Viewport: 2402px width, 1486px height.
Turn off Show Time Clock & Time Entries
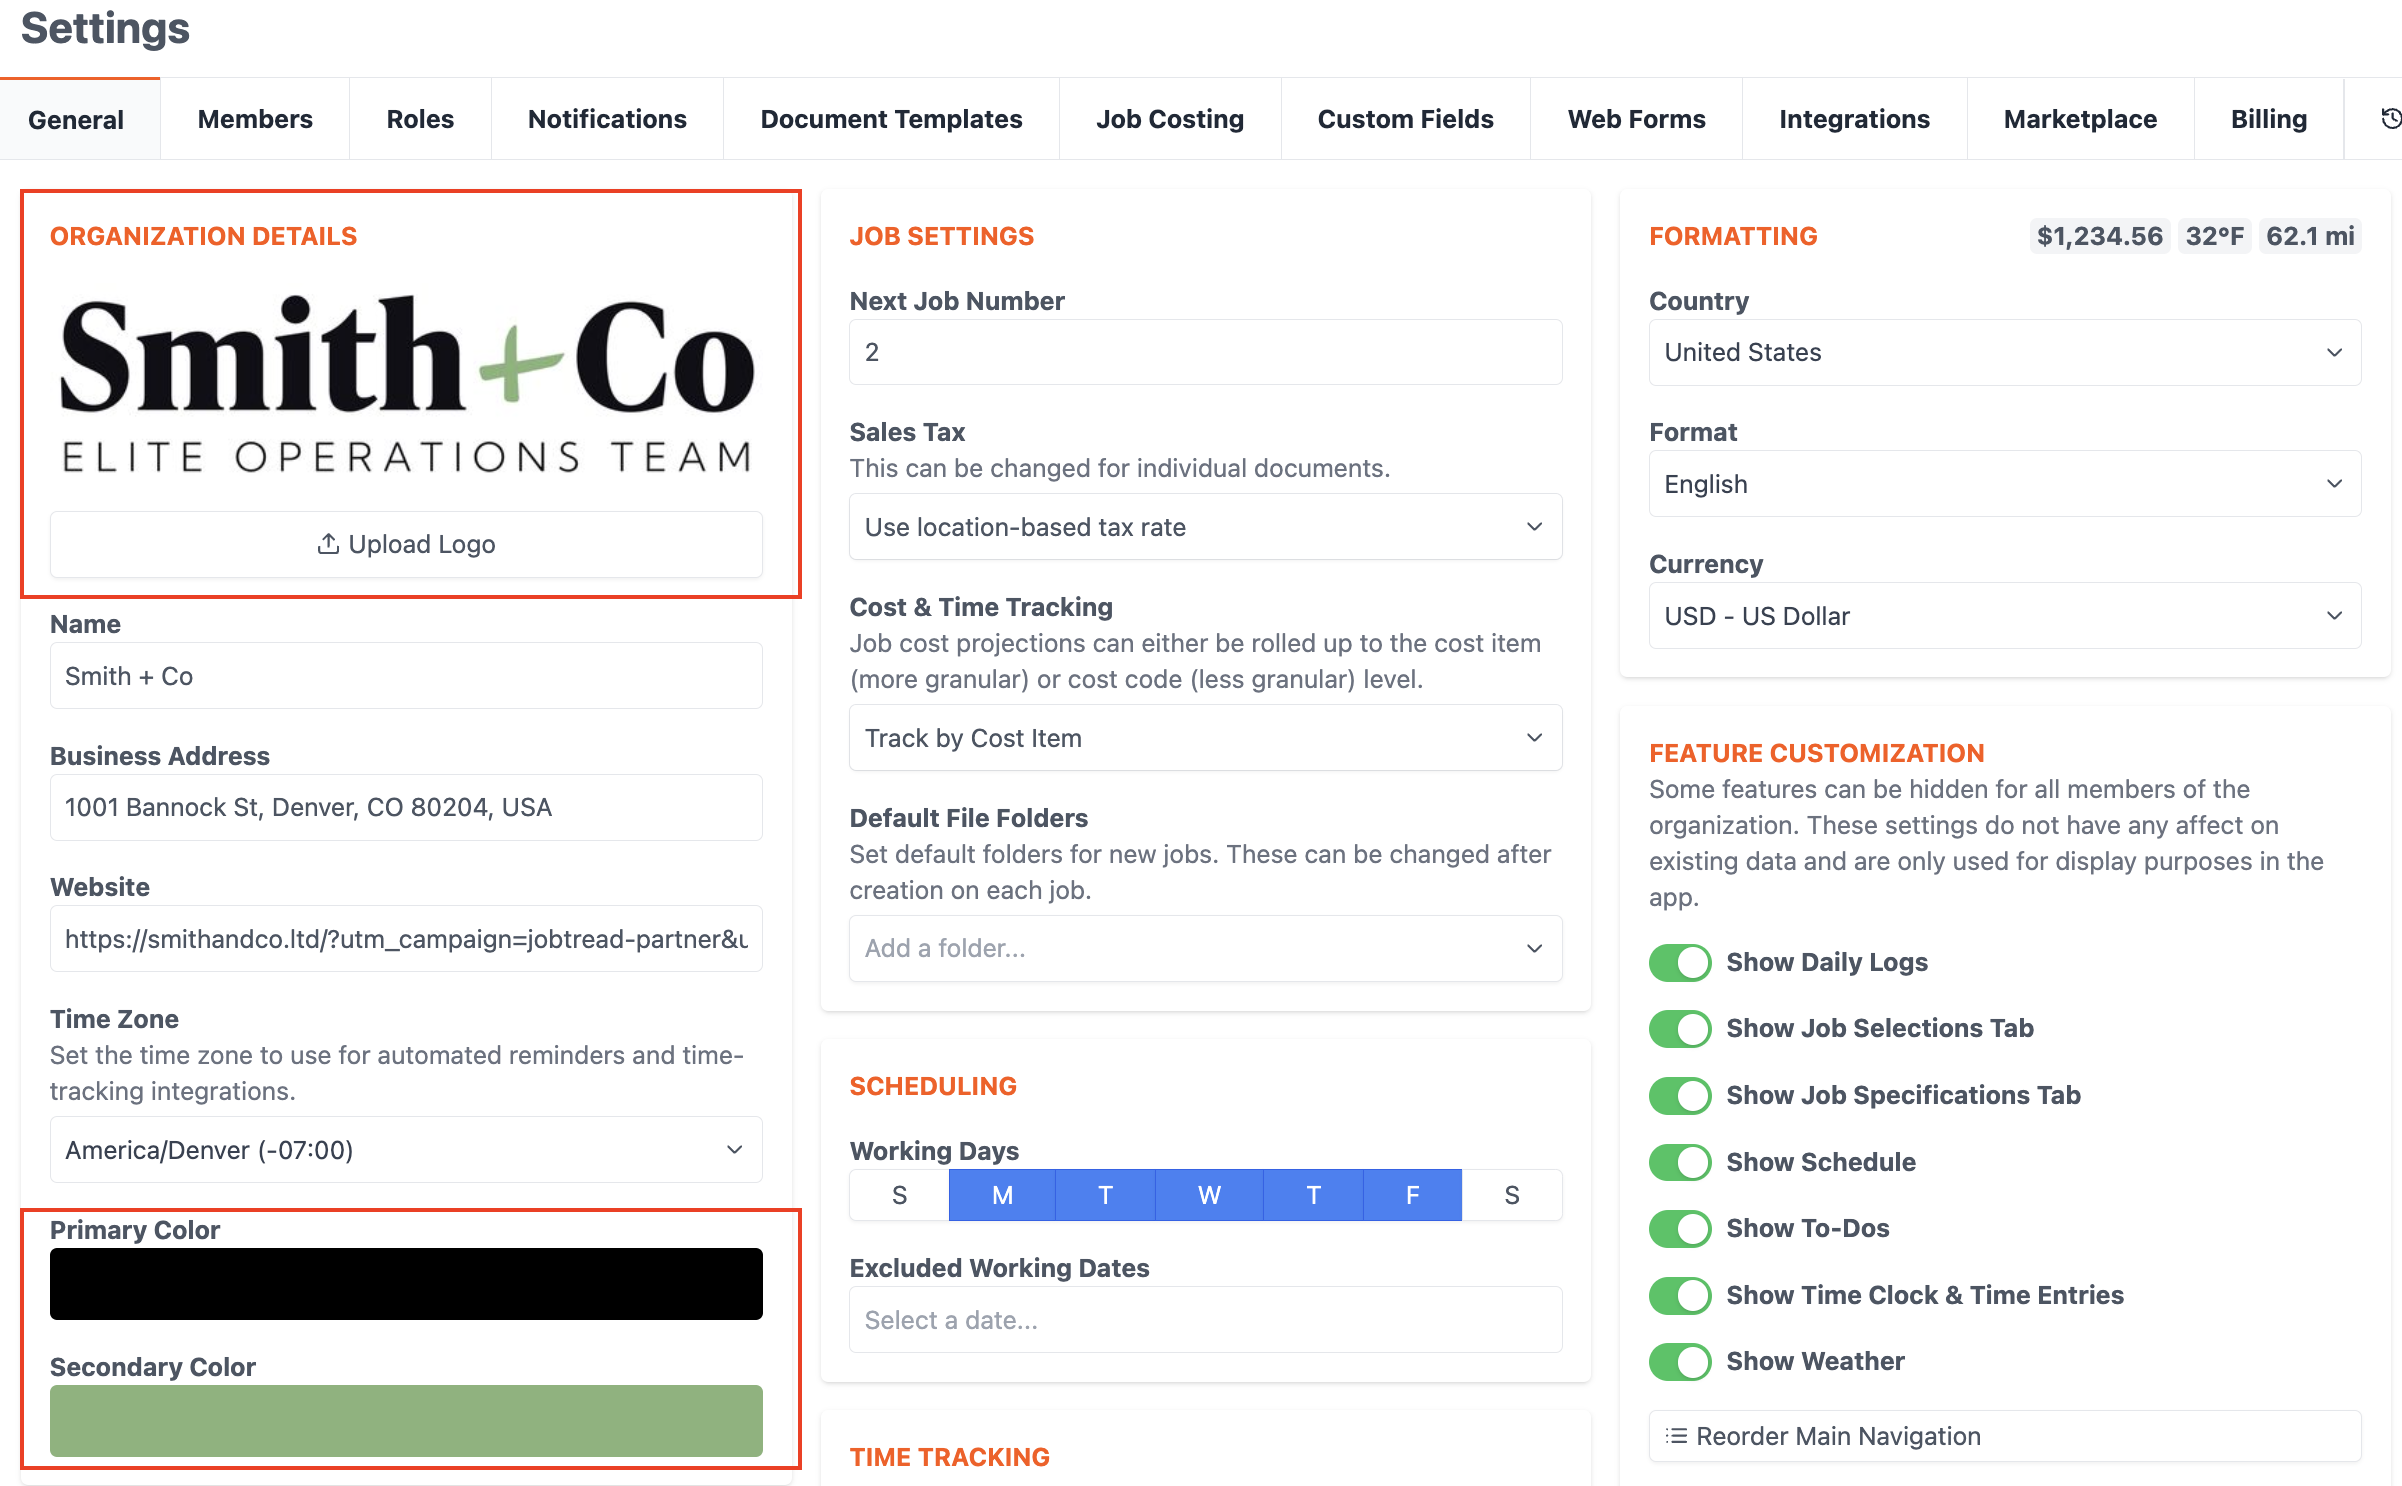click(1680, 1295)
